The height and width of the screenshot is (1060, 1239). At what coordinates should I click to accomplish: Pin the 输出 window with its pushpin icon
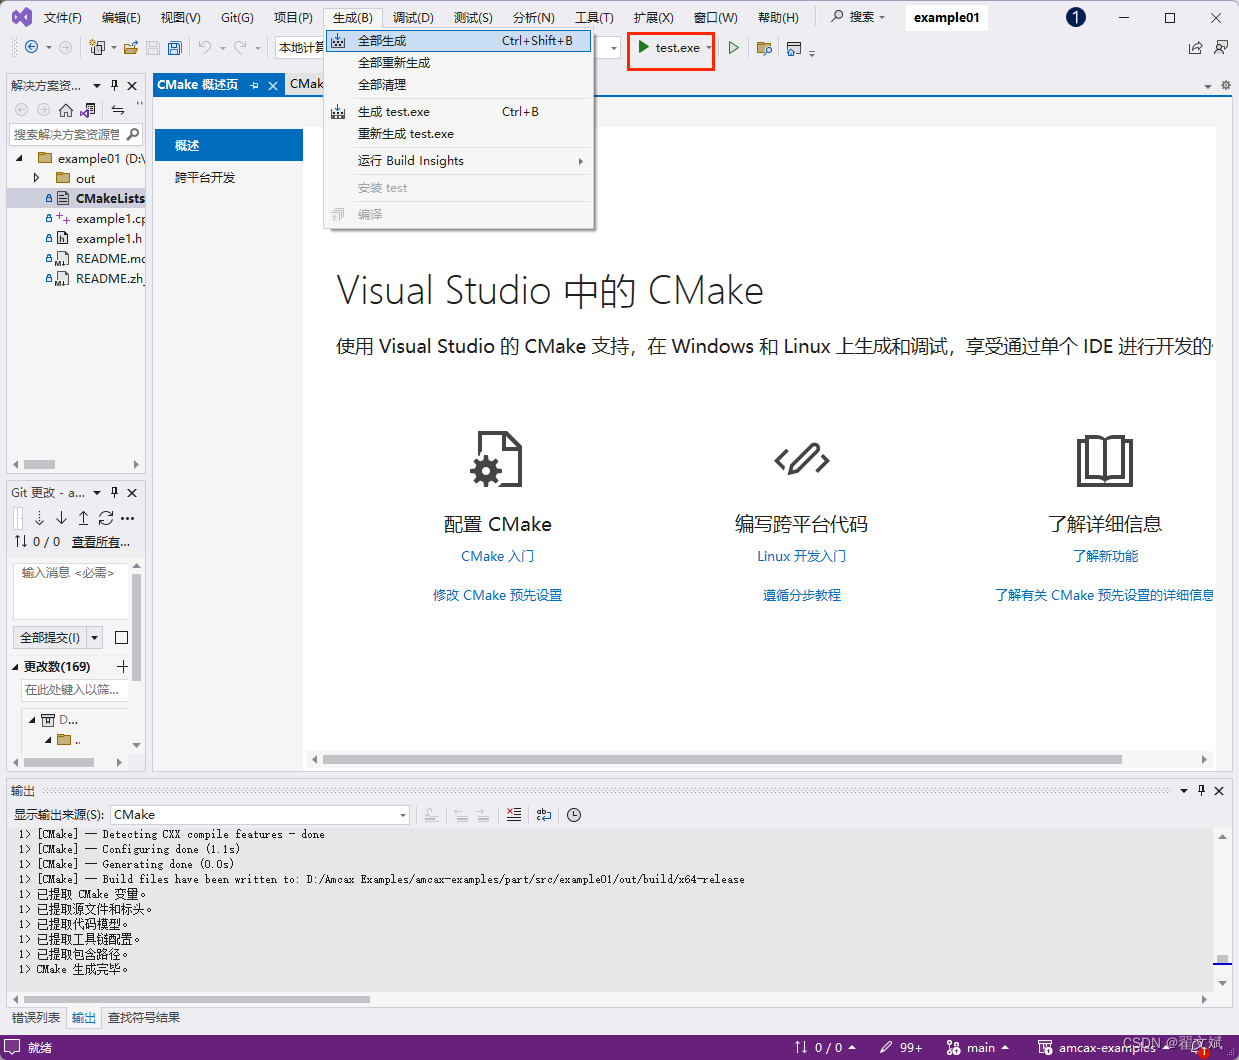tap(1200, 791)
